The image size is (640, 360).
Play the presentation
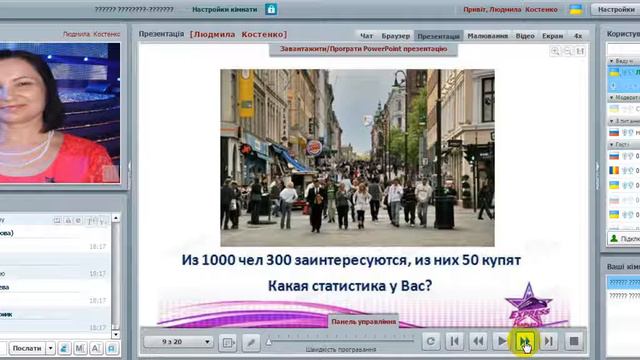pyautogui.click(x=502, y=341)
